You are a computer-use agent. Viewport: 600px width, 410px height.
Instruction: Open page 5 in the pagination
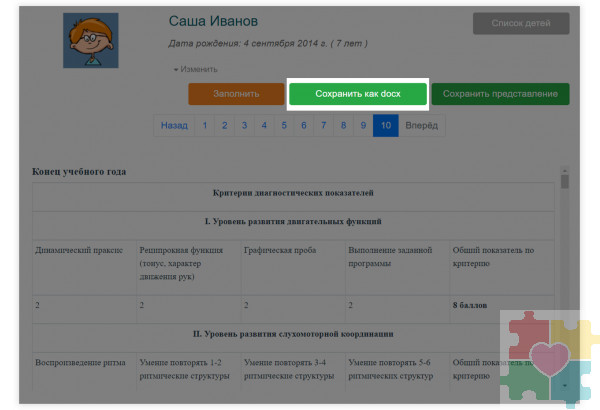pos(284,126)
